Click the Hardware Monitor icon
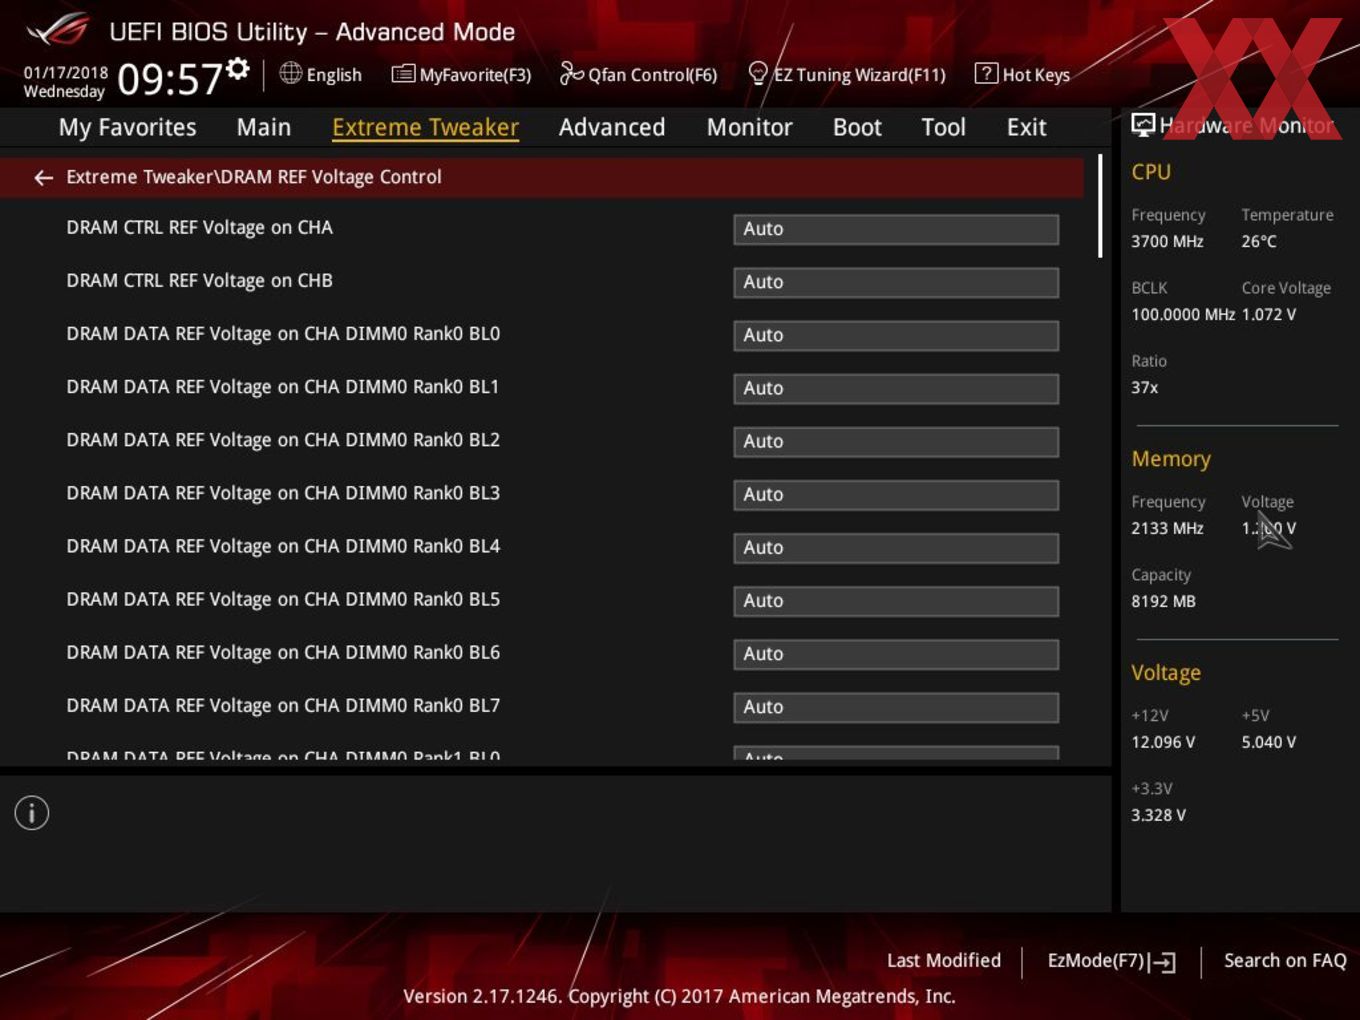 pyautogui.click(x=1143, y=125)
